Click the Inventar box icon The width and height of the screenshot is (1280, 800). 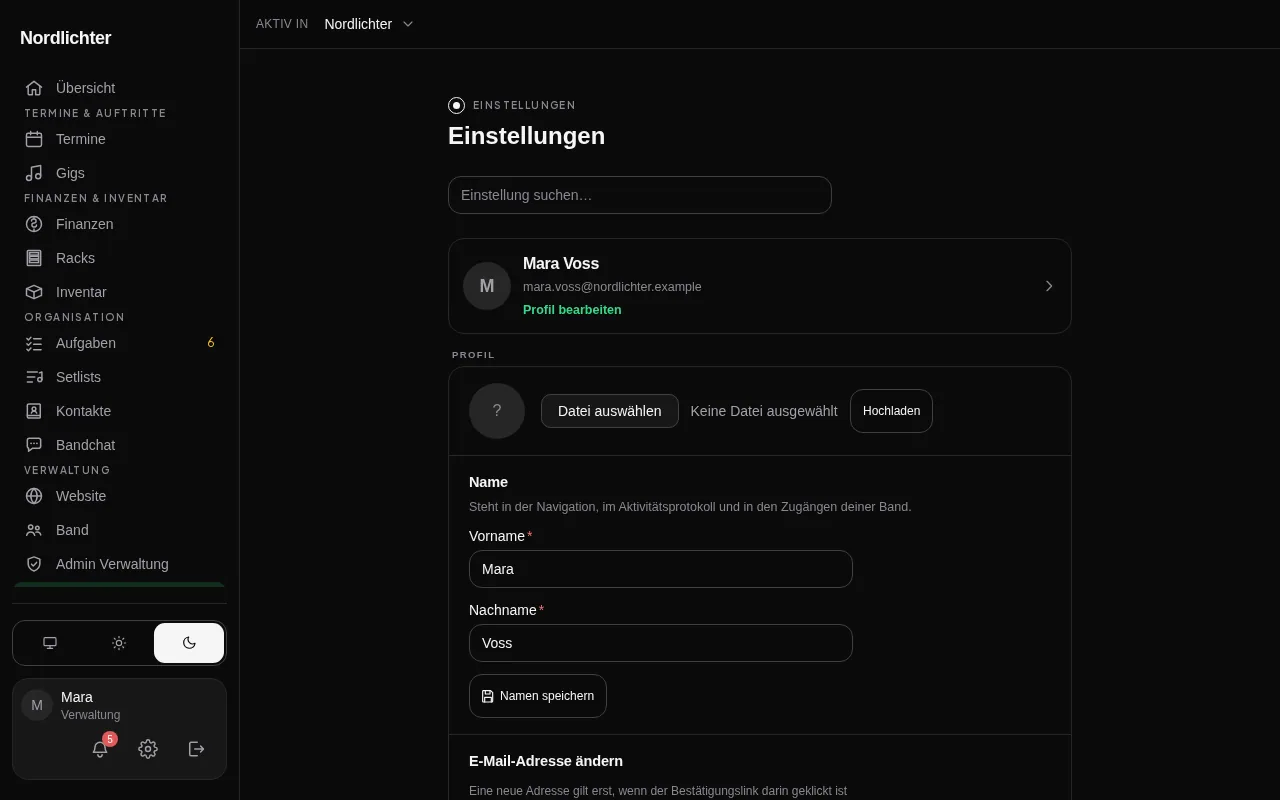34,292
